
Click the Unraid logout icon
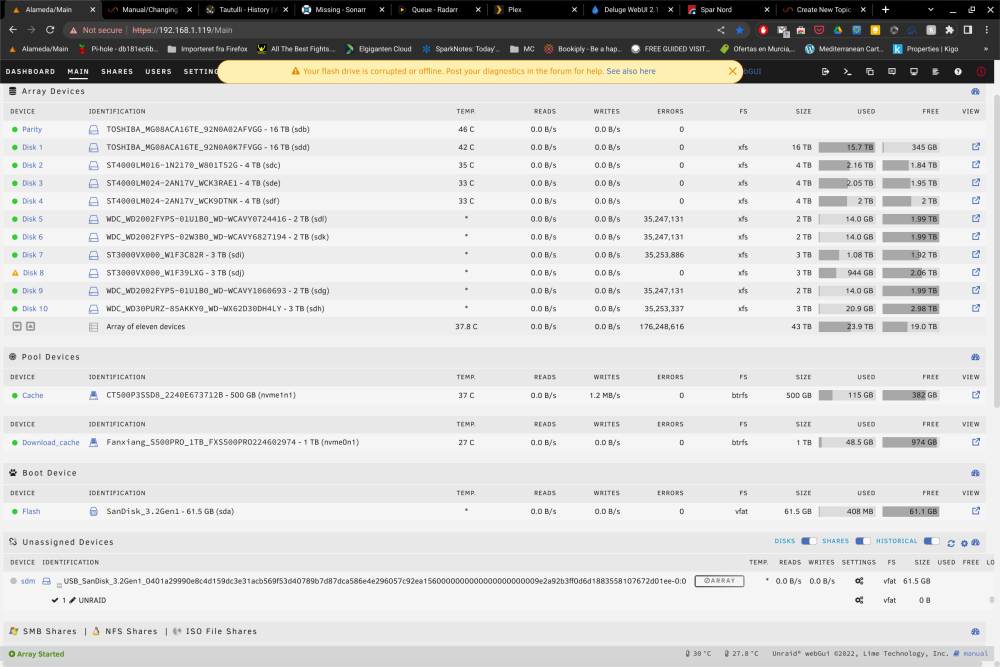(825, 71)
